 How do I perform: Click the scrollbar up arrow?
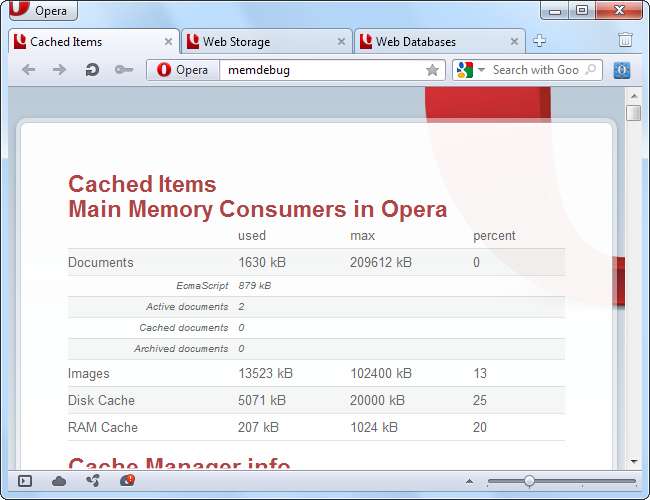[633, 96]
